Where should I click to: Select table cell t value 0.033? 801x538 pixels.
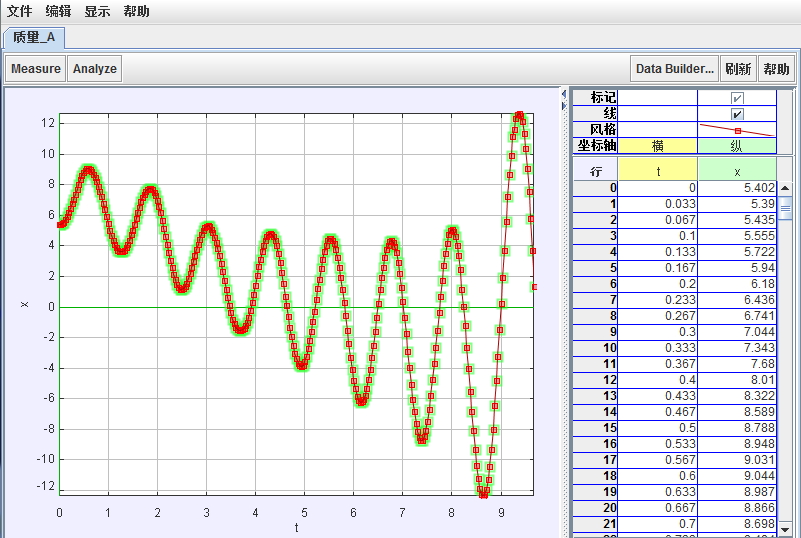(x=658, y=204)
